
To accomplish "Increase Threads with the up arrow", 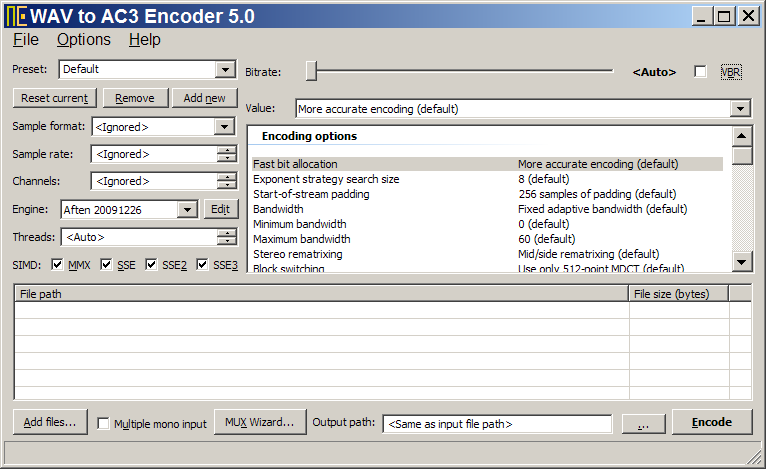I will point(227,233).
